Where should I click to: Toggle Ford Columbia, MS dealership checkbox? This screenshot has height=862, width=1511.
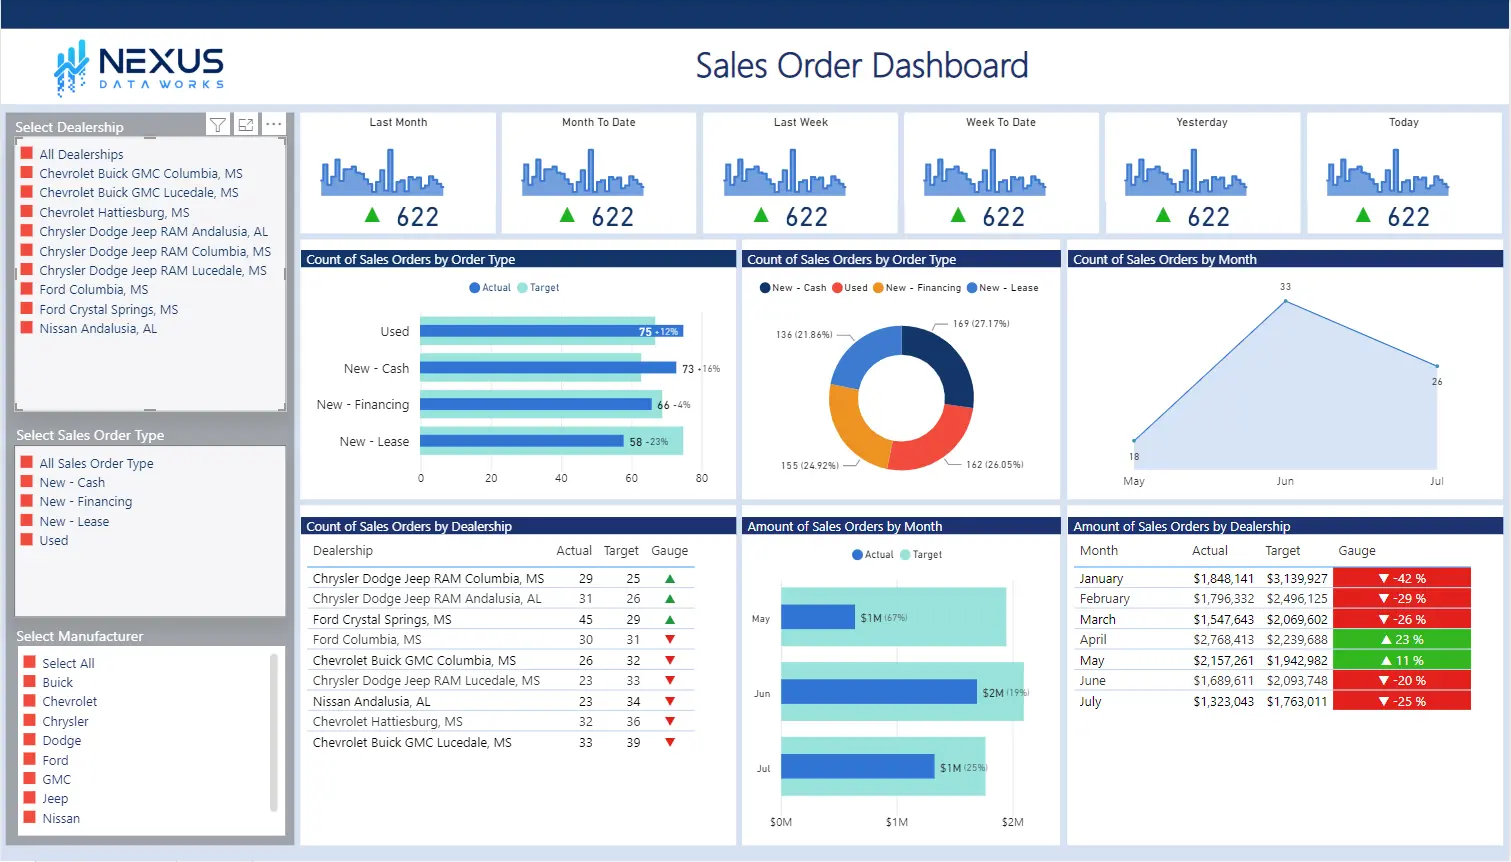[x=27, y=289]
